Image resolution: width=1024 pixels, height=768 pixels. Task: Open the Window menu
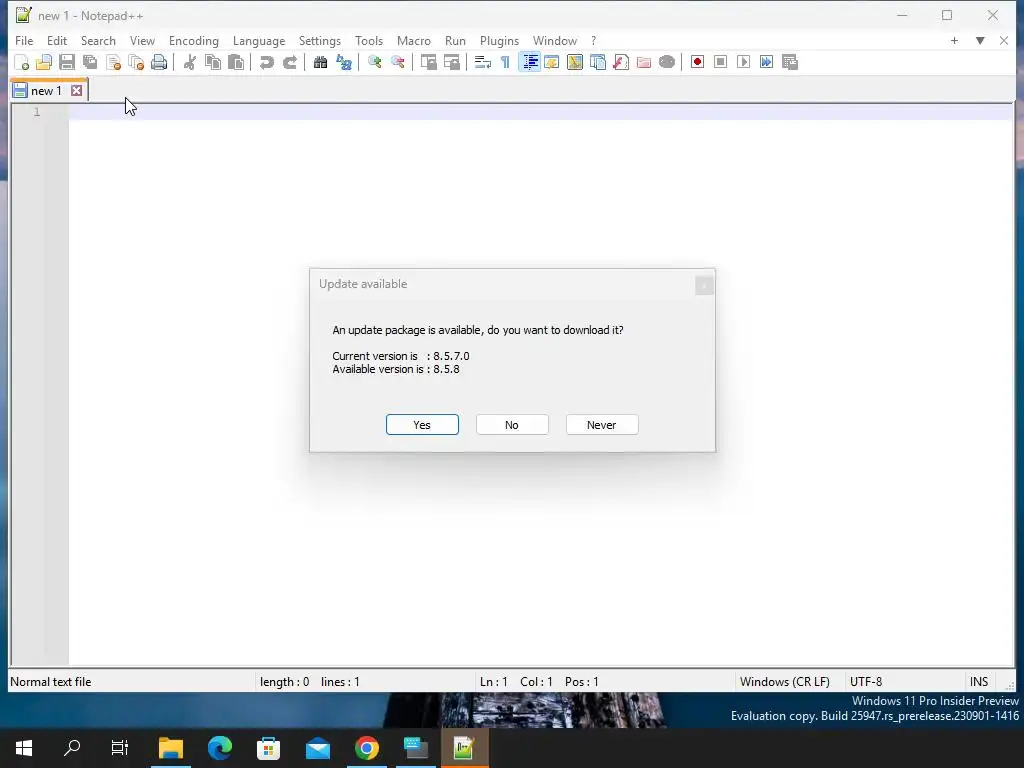554,40
